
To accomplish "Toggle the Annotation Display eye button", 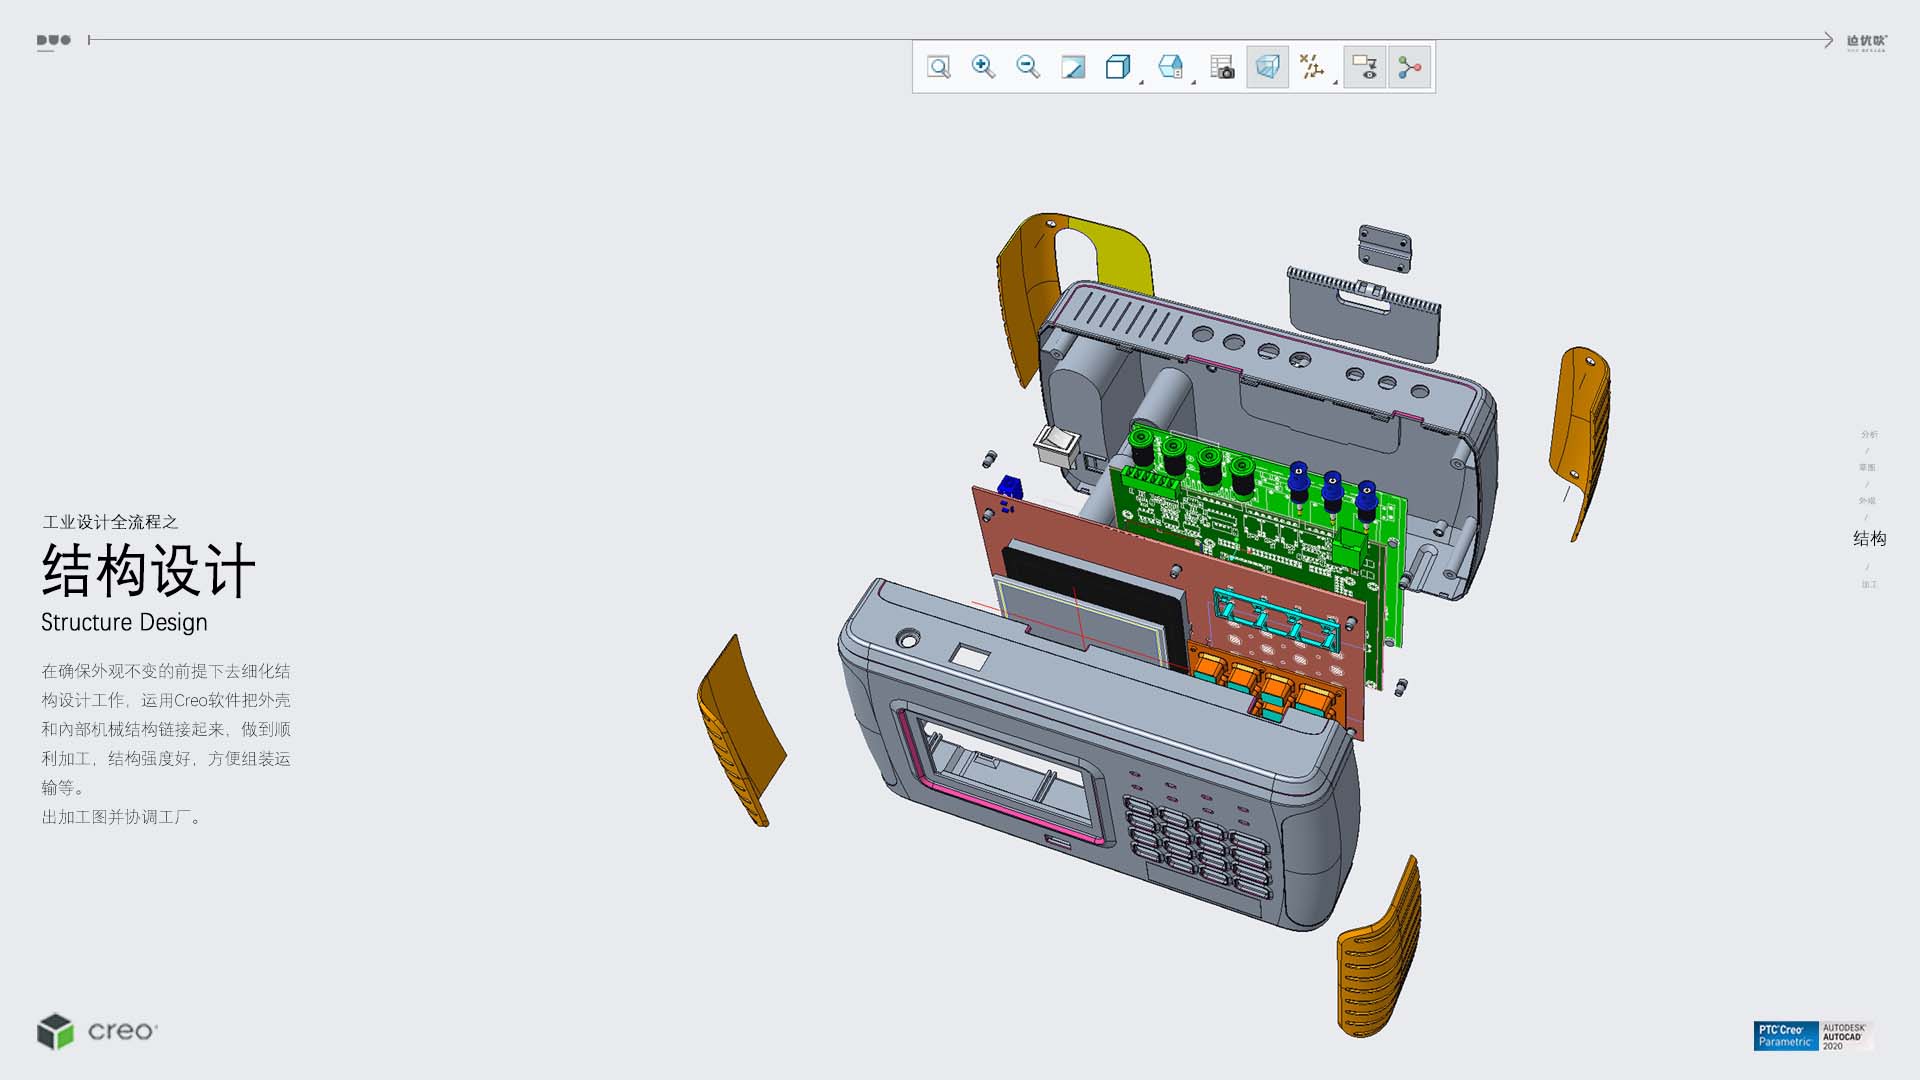I will click(x=1364, y=67).
